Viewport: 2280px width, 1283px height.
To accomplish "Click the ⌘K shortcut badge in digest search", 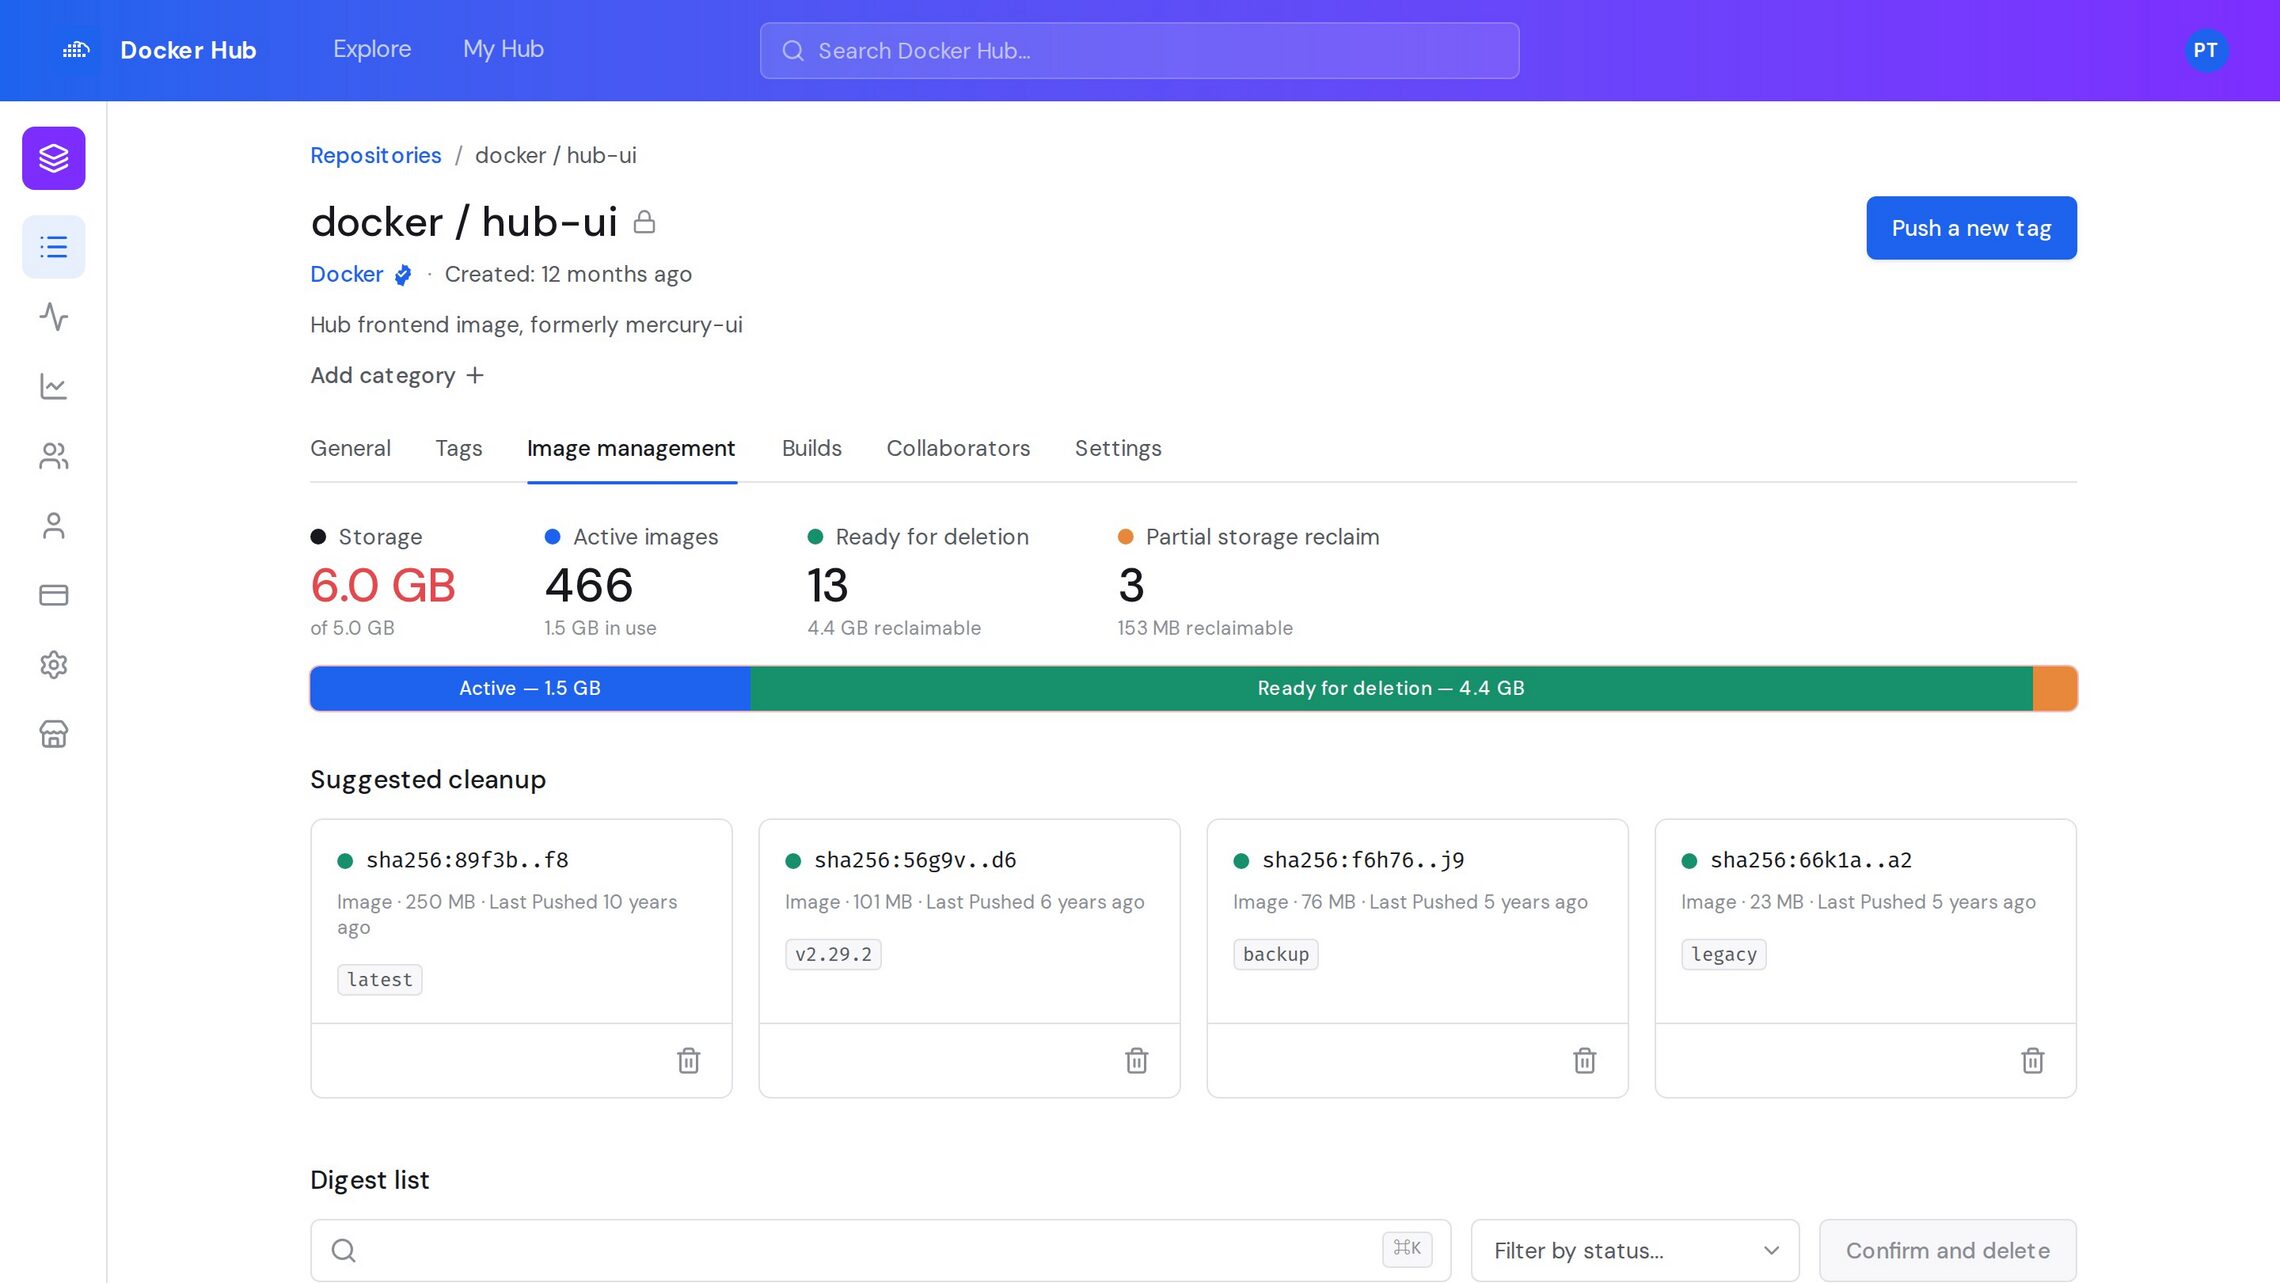I will click(x=1407, y=1248).
